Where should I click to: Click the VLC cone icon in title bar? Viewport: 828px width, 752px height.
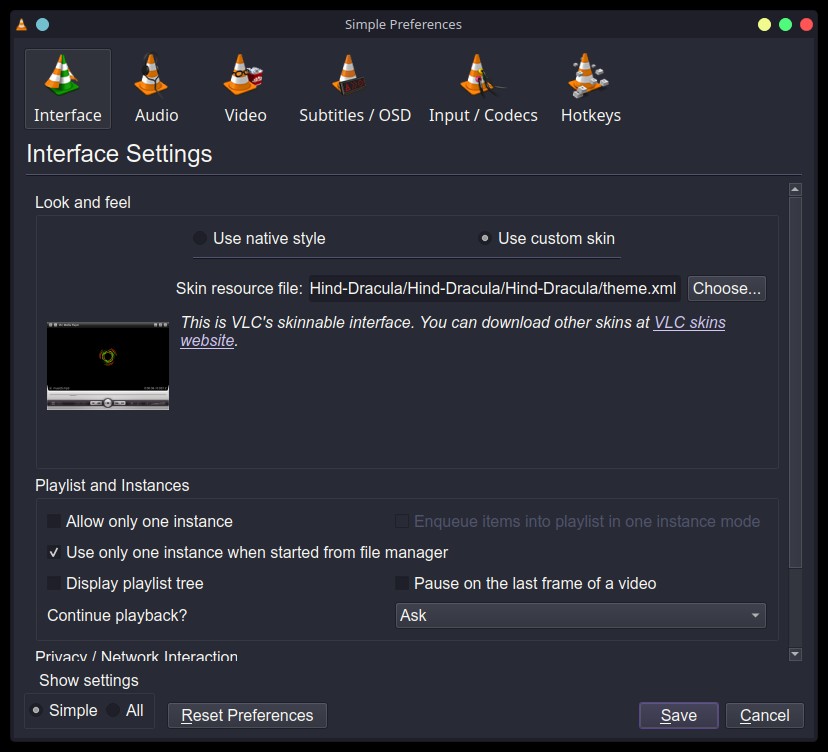(21, 24)
